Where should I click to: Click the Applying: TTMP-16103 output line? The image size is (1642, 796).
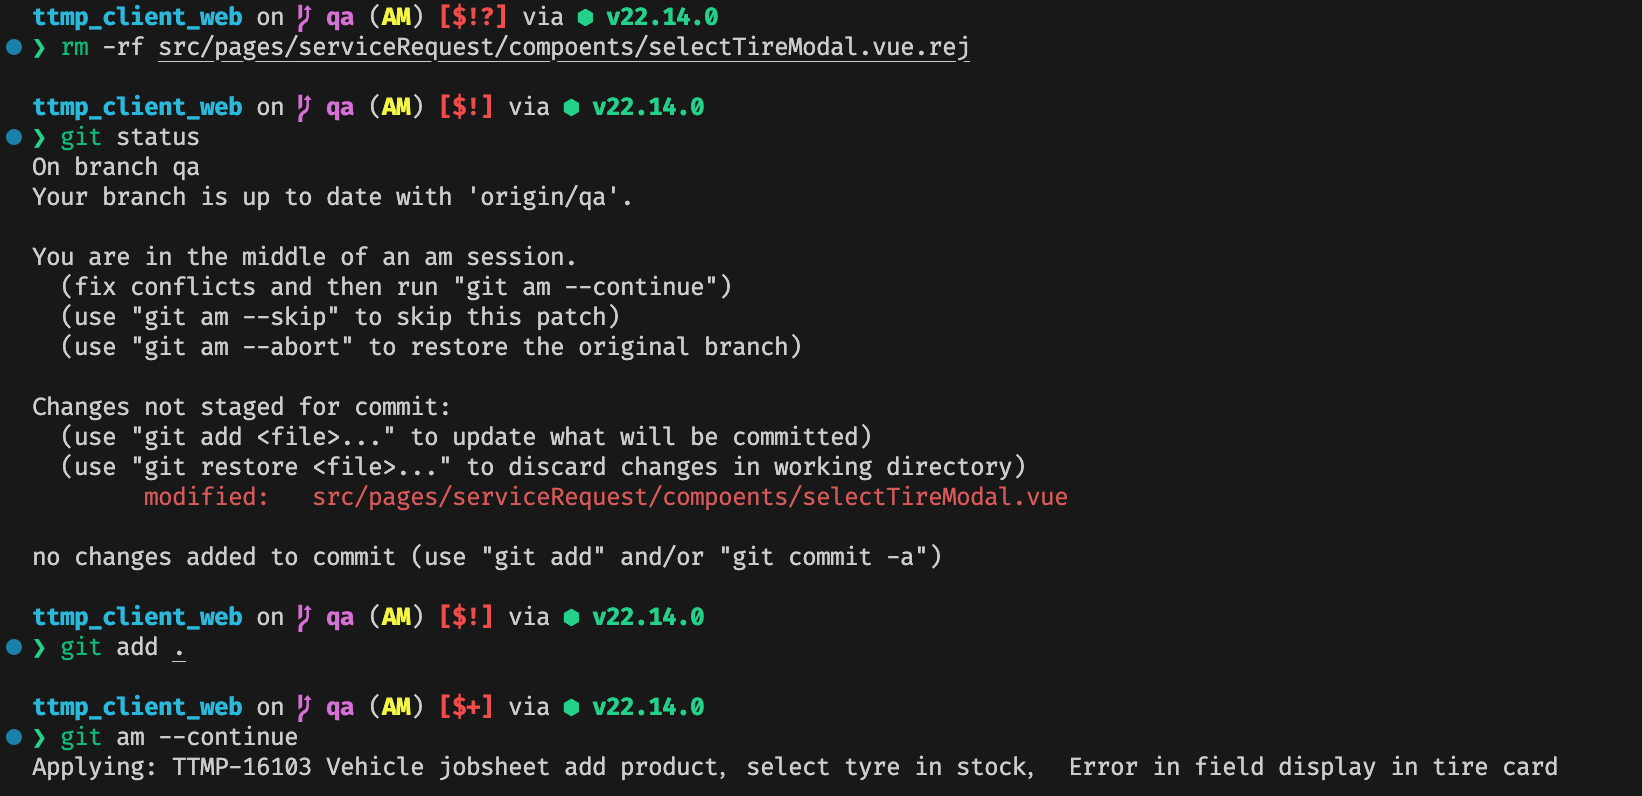click(795, 767)
